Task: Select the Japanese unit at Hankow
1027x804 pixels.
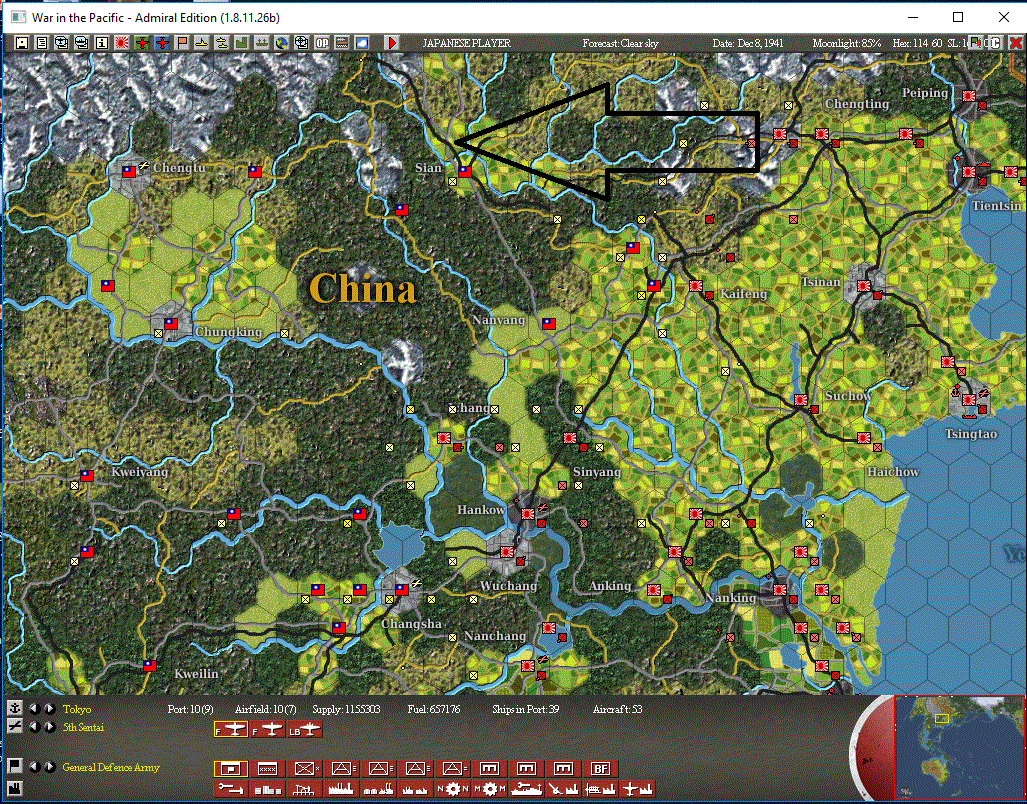Action: click(x=527, y=514)
